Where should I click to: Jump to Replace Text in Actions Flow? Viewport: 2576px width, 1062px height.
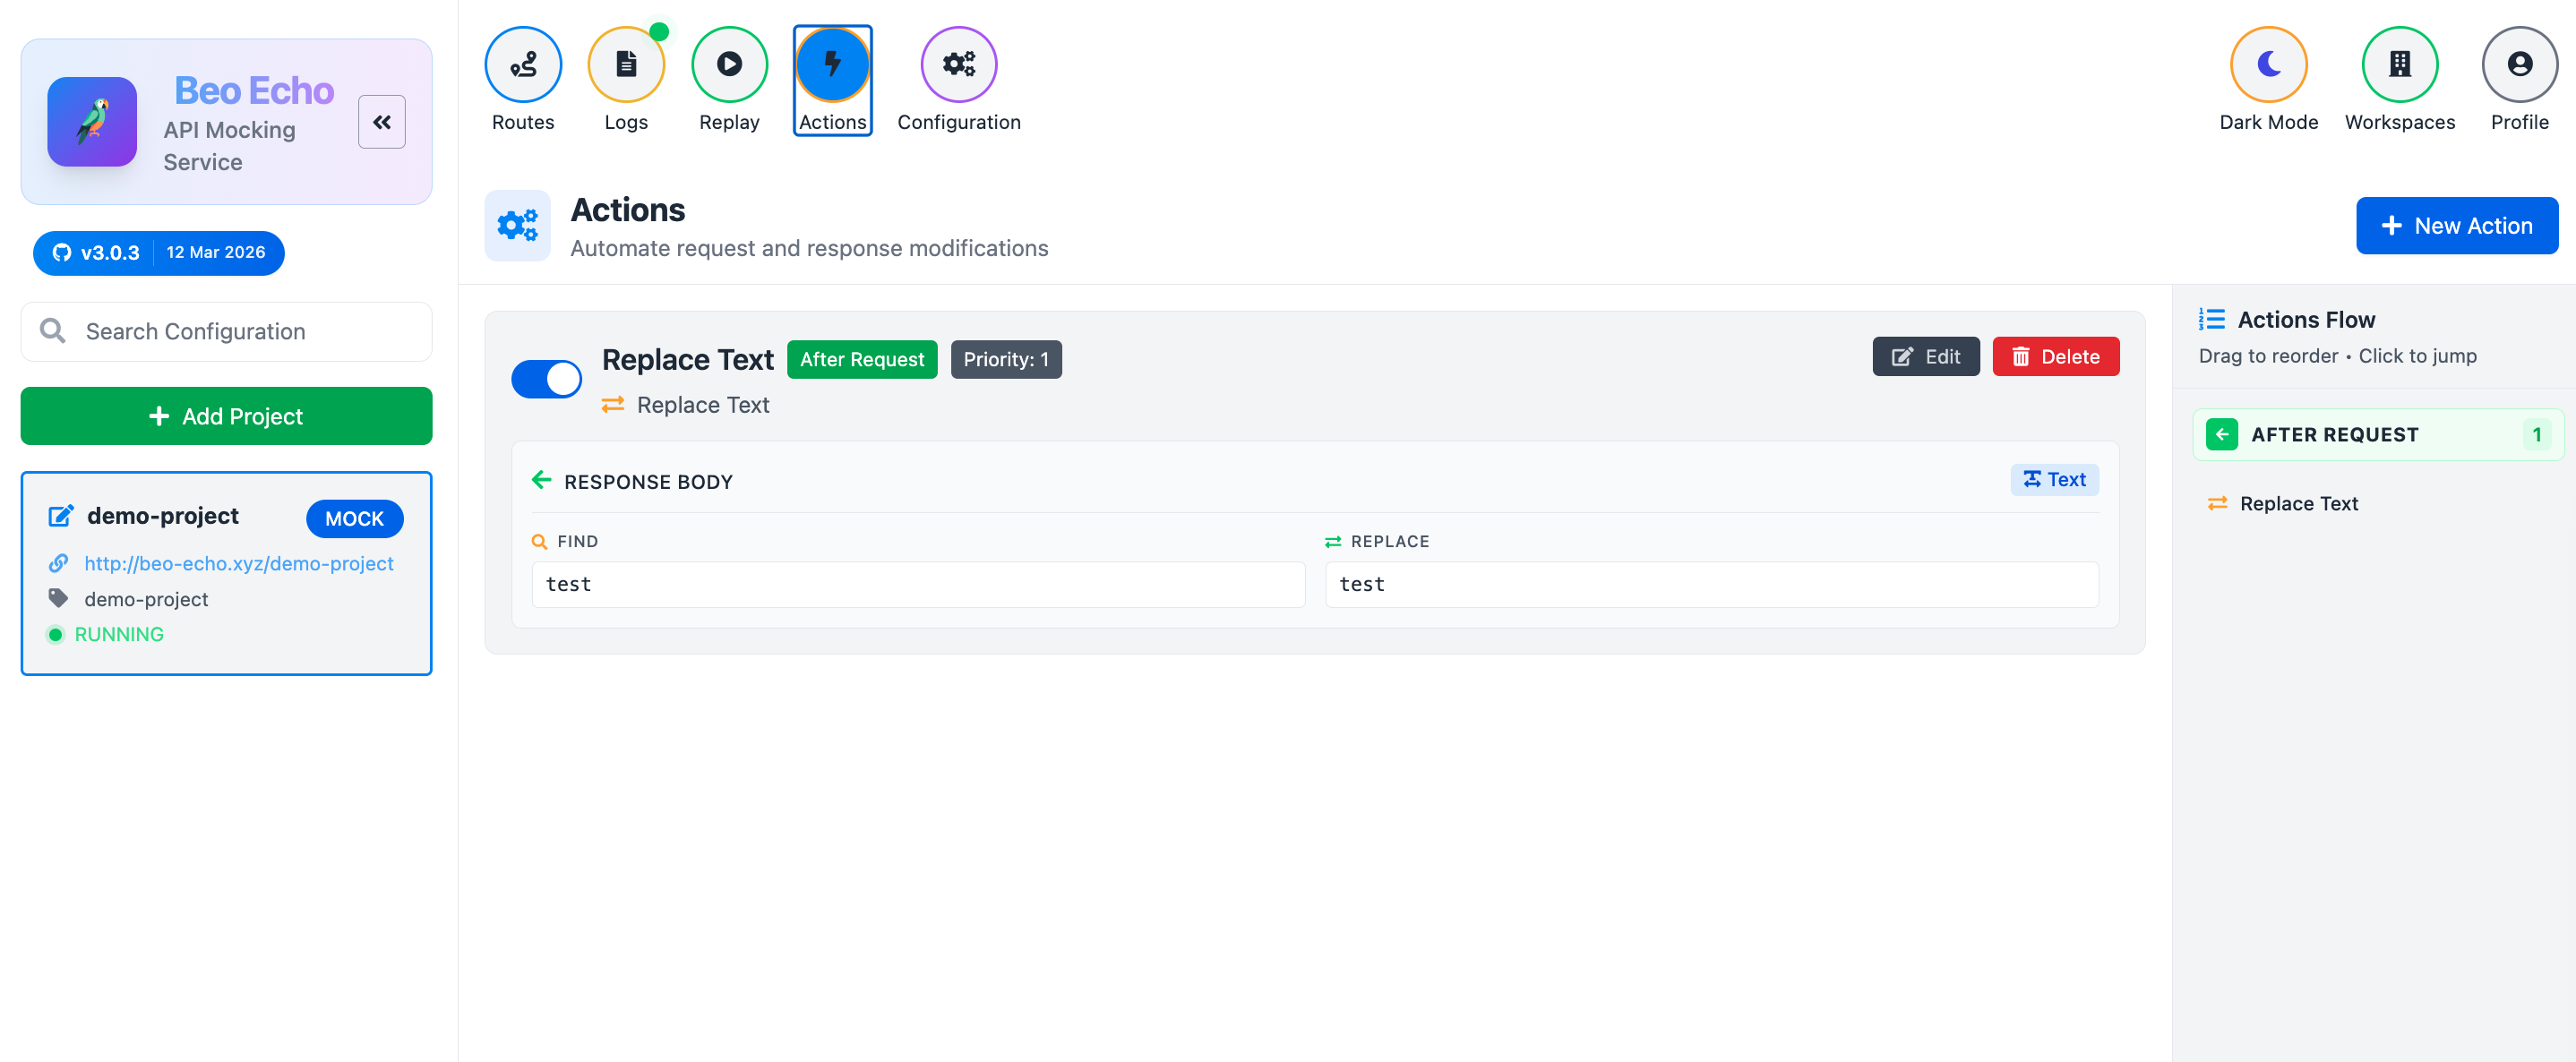(2298, 504)
